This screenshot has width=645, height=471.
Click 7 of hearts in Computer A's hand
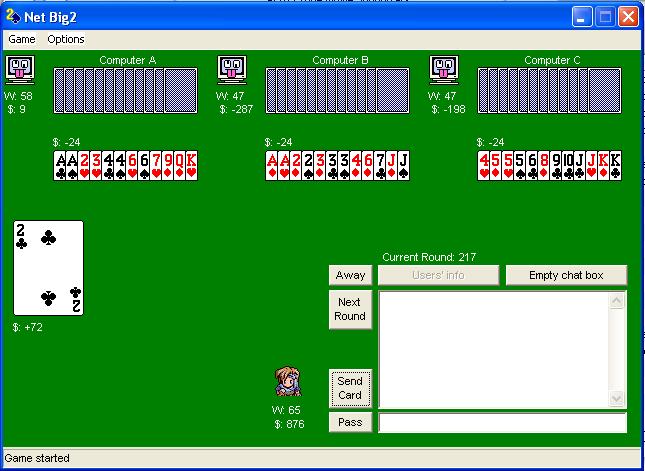coord(156,165)
